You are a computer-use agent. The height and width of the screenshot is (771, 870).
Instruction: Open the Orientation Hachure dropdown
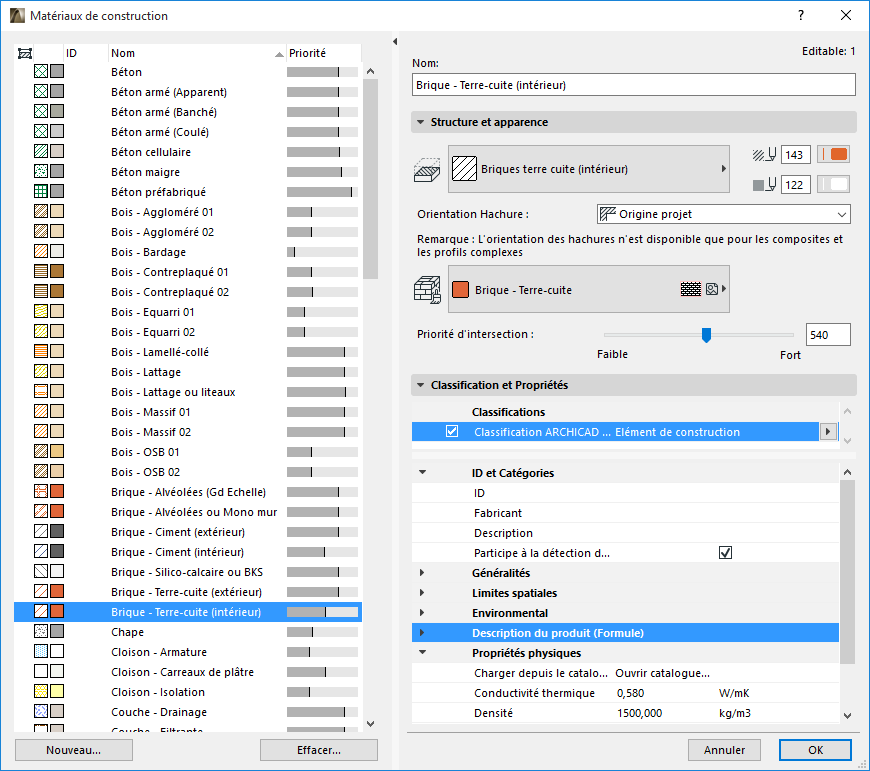724,214
